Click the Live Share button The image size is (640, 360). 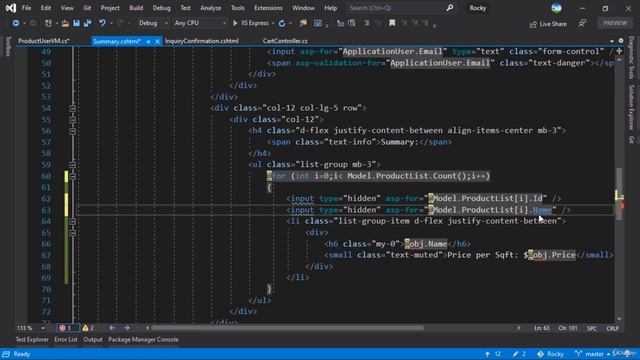pyautogui.click(x=548, y=24)
